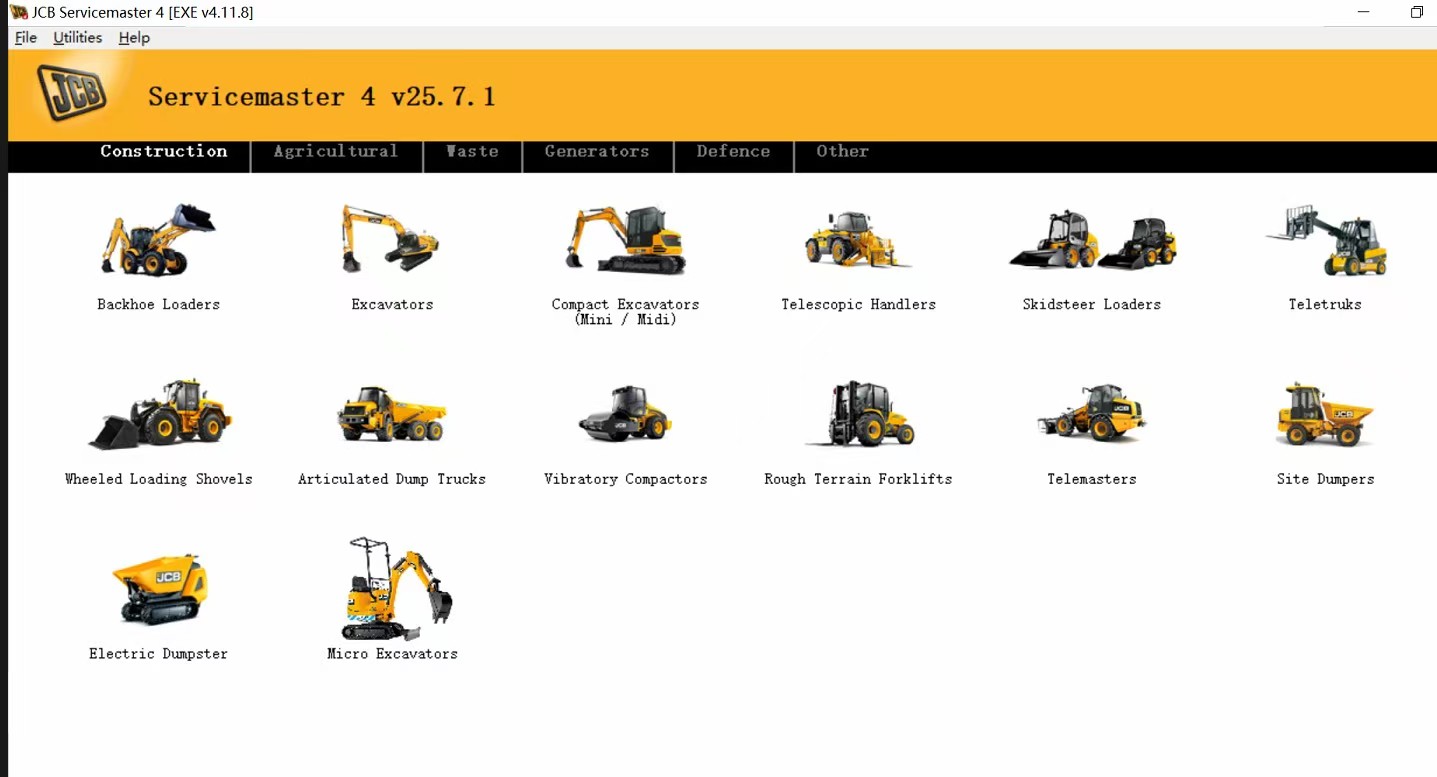Select the Excavators machine icon

coord(391,238)
